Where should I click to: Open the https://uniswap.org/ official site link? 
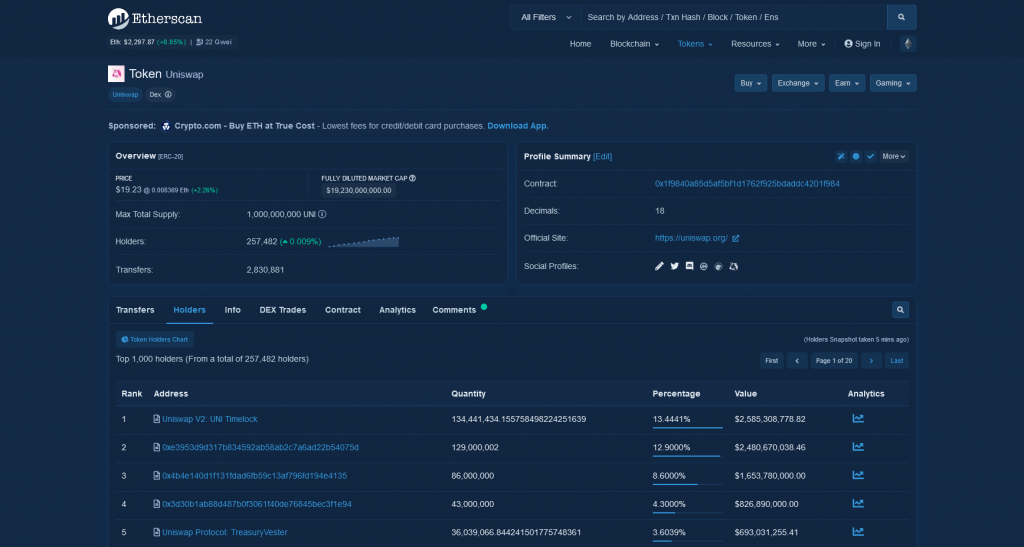[691, 238]
